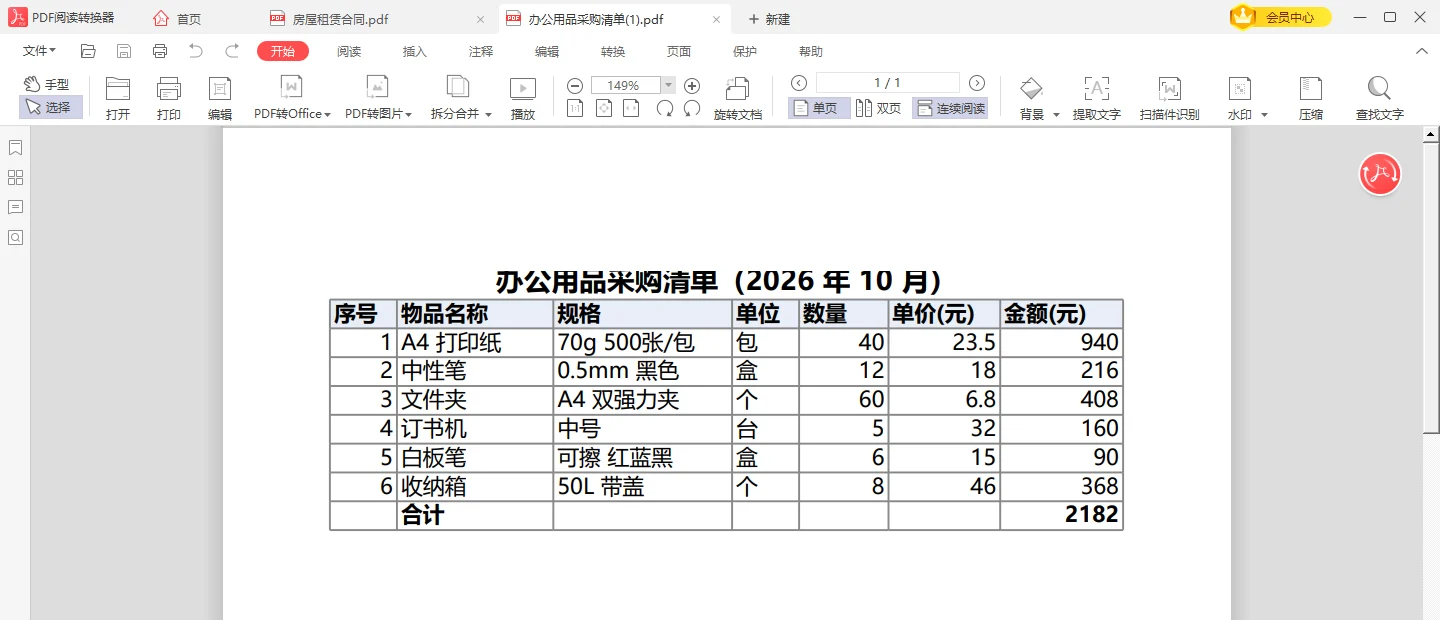The image size is (1440, 620).
Task: Open comments panel in left sidebar
Action: tap(15, 208)
